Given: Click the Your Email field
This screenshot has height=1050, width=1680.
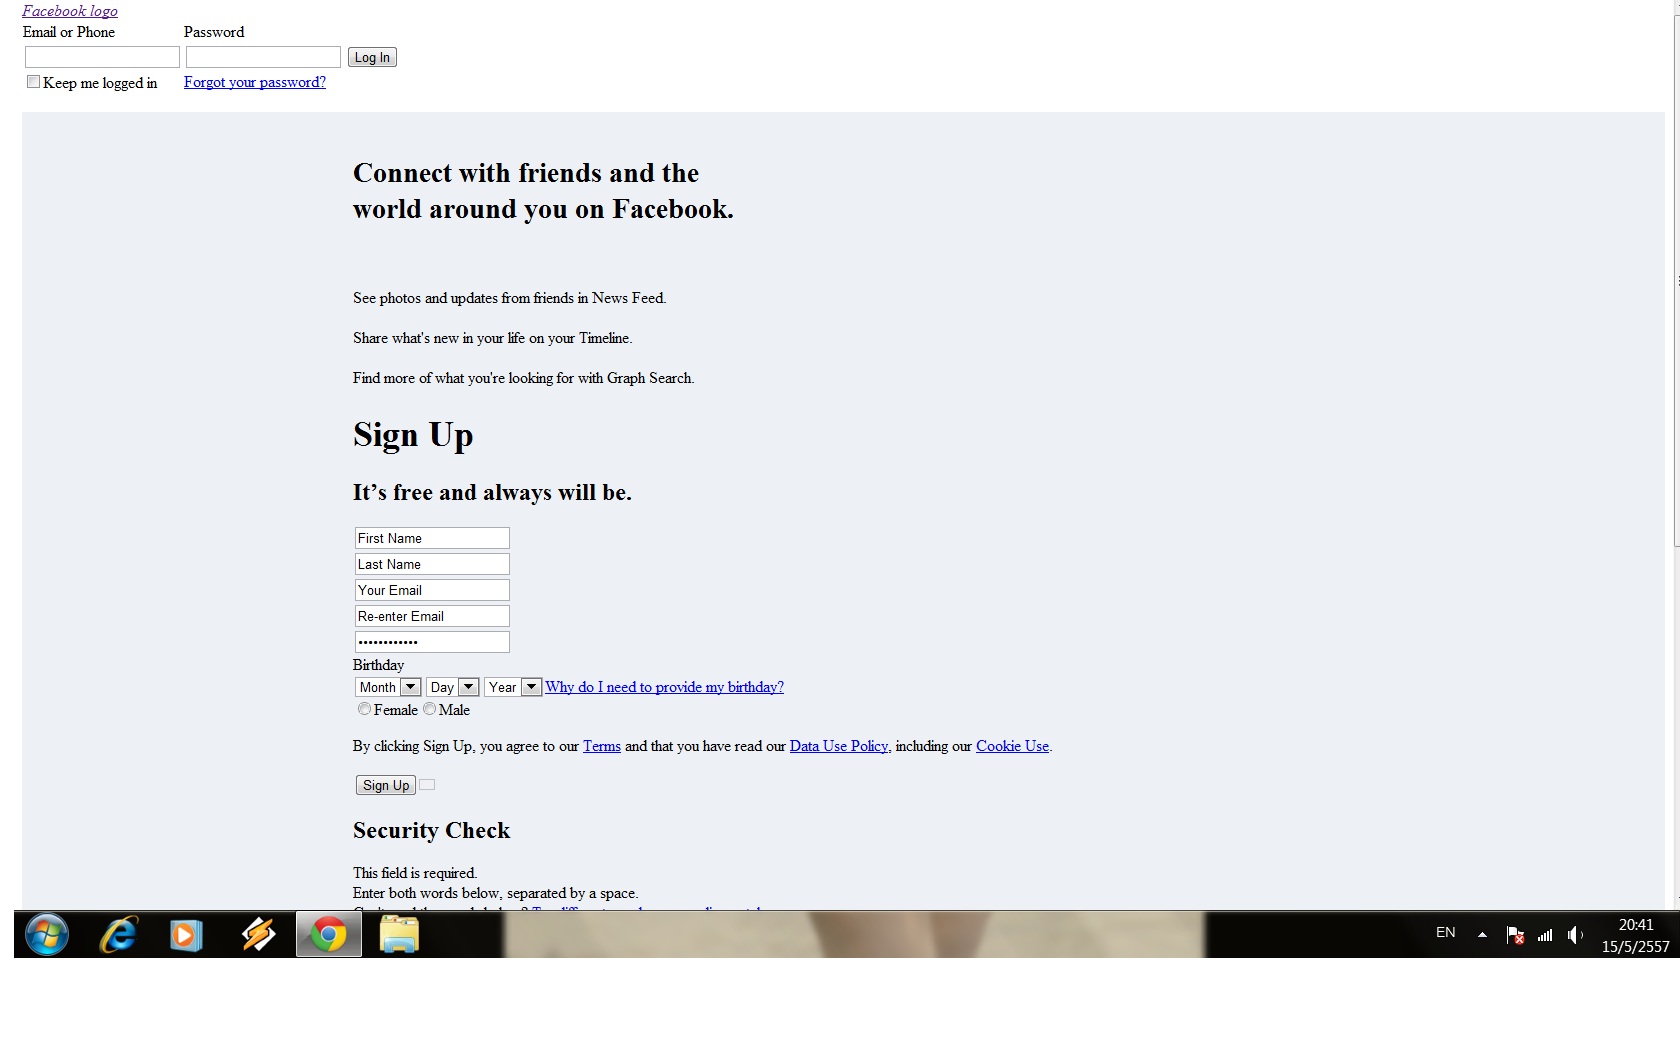Looking at the screenshot, I should click(432, 590).
